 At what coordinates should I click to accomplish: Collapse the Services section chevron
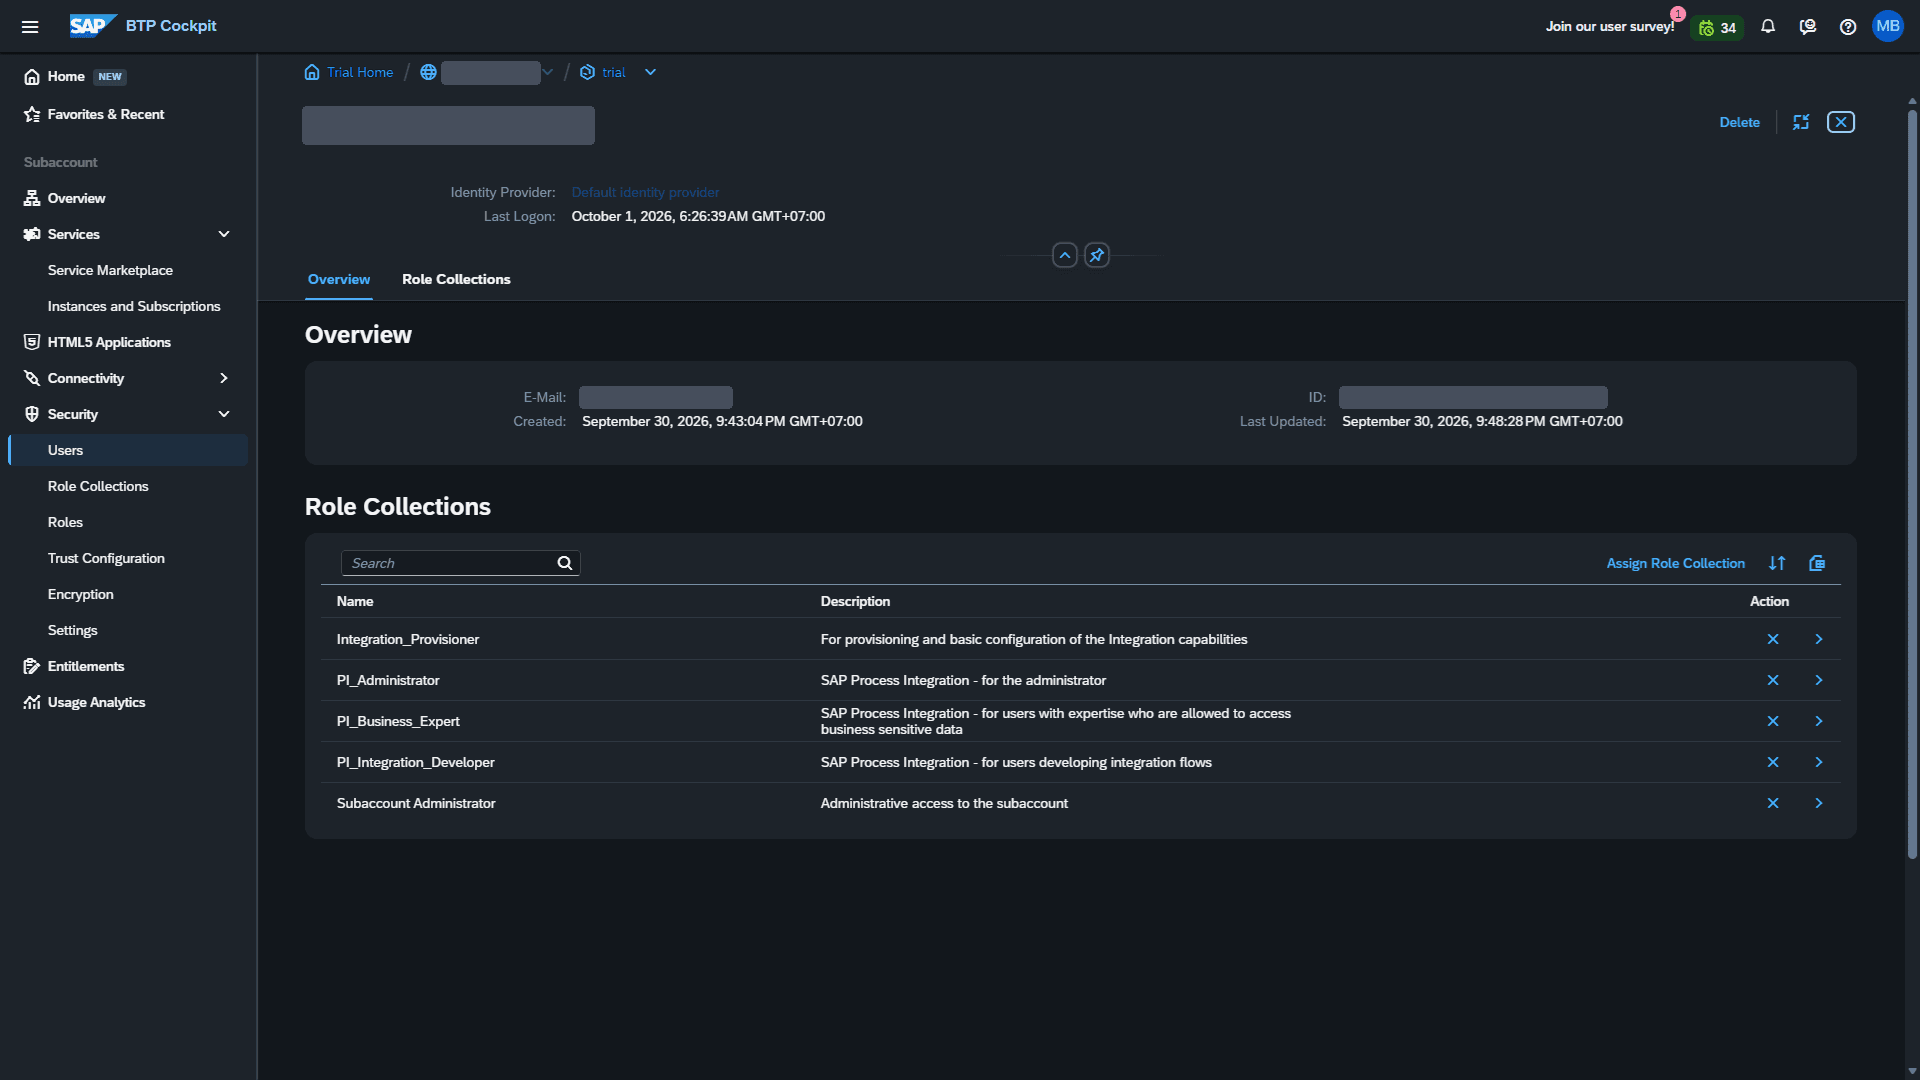coord(224,234)
